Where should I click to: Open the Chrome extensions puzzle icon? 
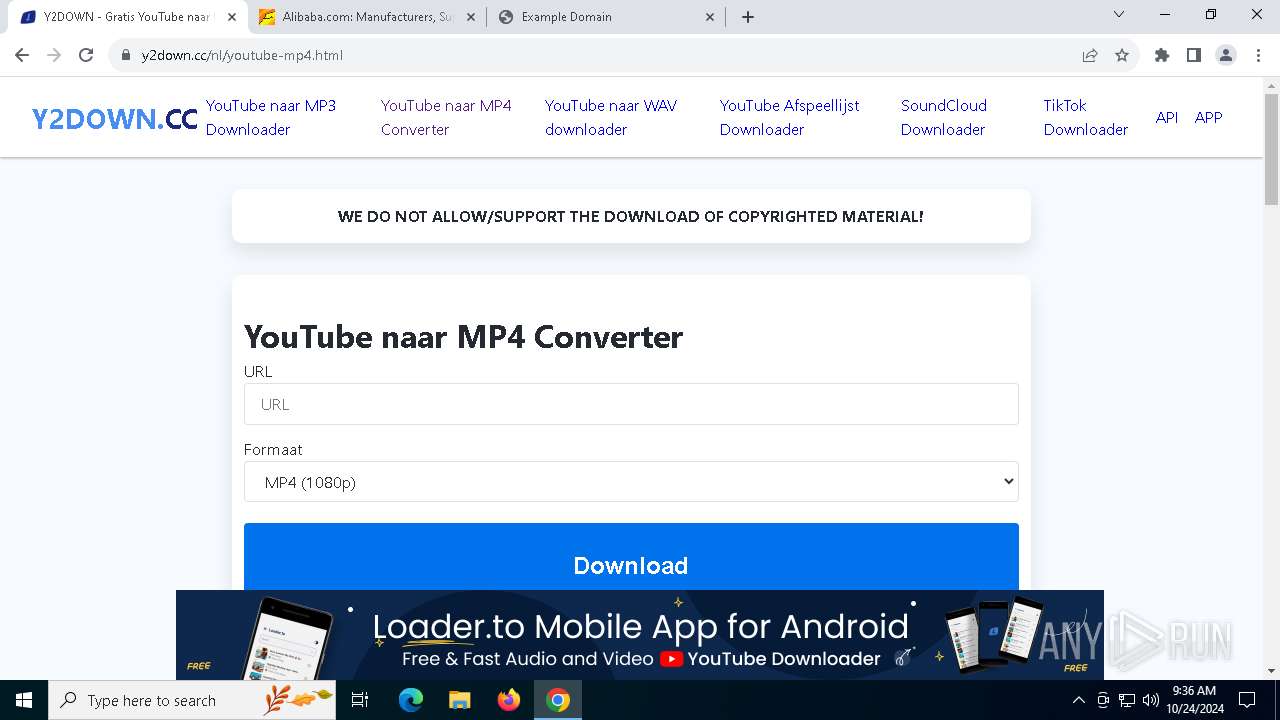1162,55
